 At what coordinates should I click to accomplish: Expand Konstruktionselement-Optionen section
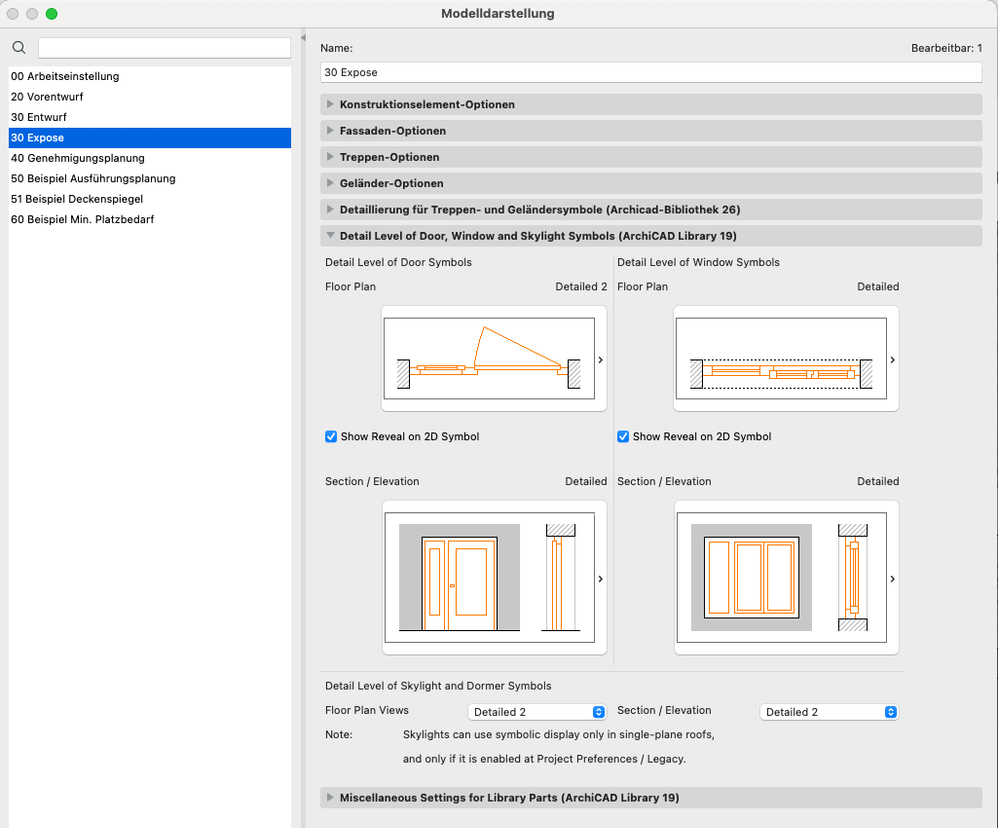650,104
